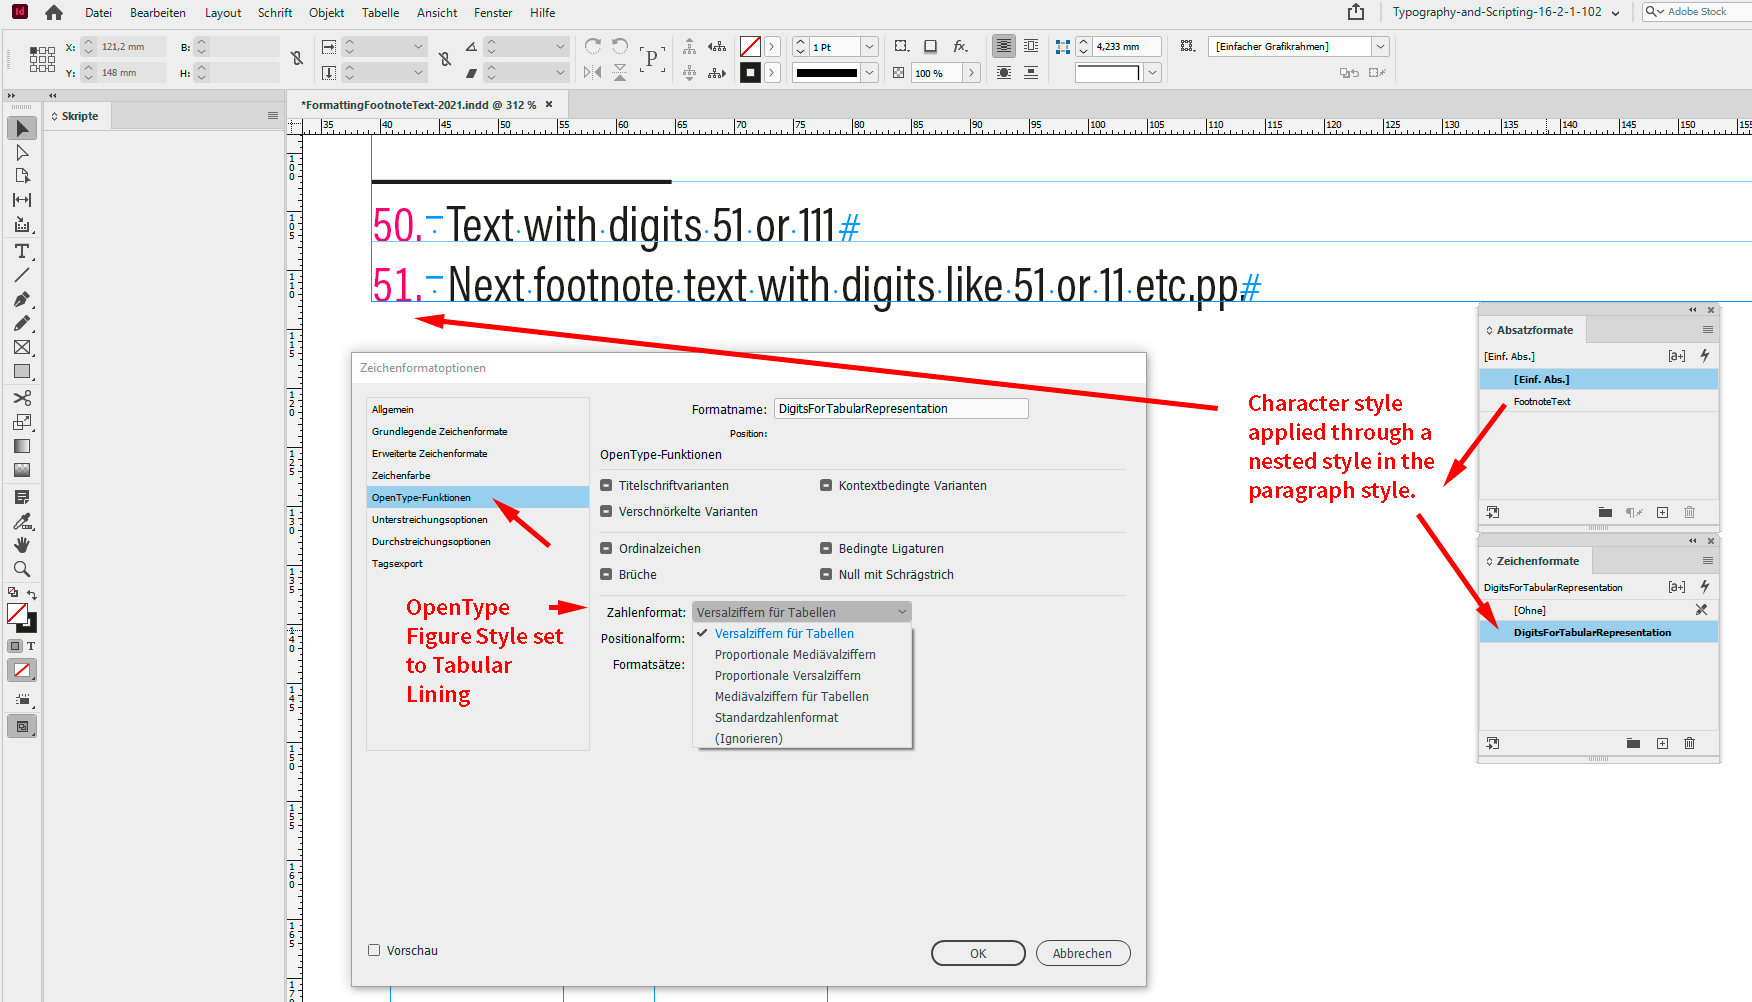This screenshot has width=1752, height=1002.
Task: Toggle the Titelschriftvarianten checkbox
Action: (x=606, y=486)
